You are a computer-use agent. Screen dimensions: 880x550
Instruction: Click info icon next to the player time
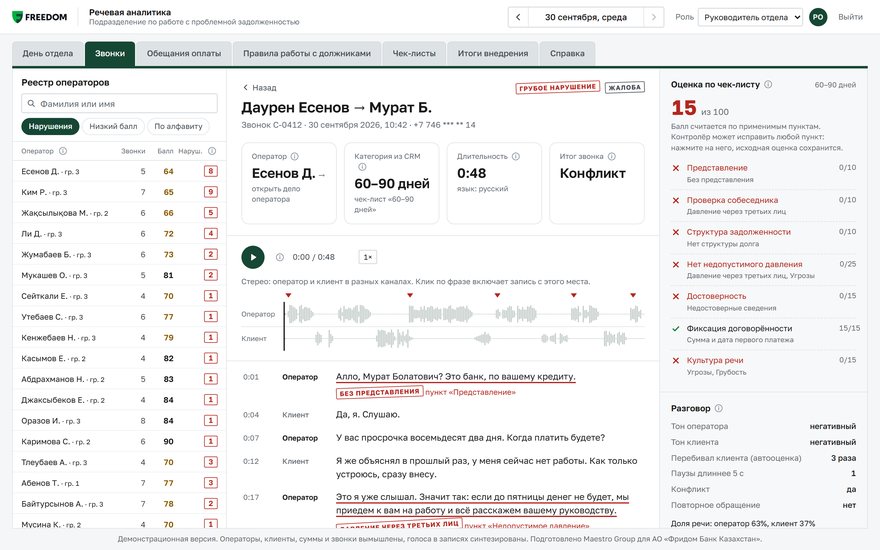click(279, 257)
